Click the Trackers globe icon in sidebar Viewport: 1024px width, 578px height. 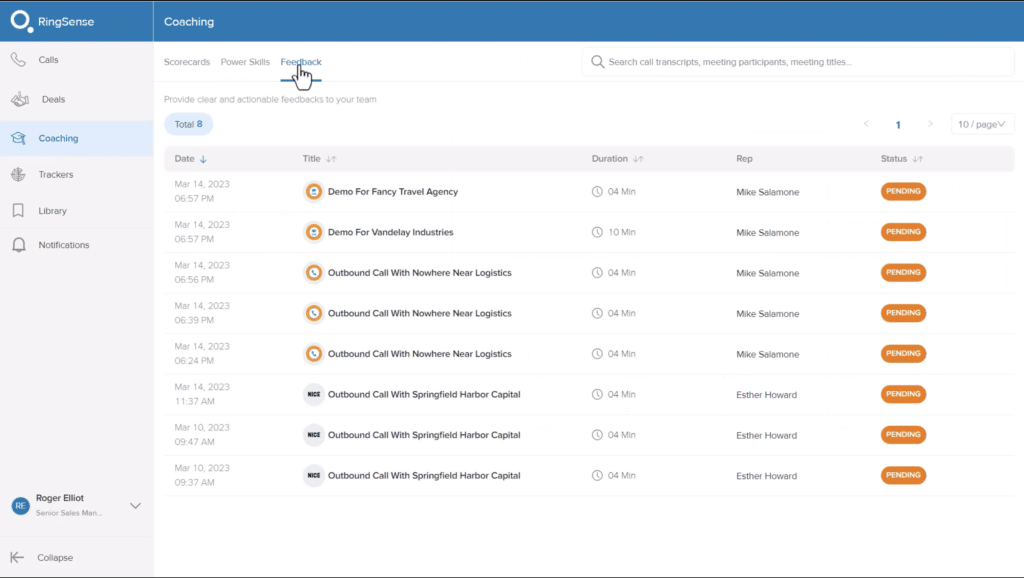pos(18,175)
